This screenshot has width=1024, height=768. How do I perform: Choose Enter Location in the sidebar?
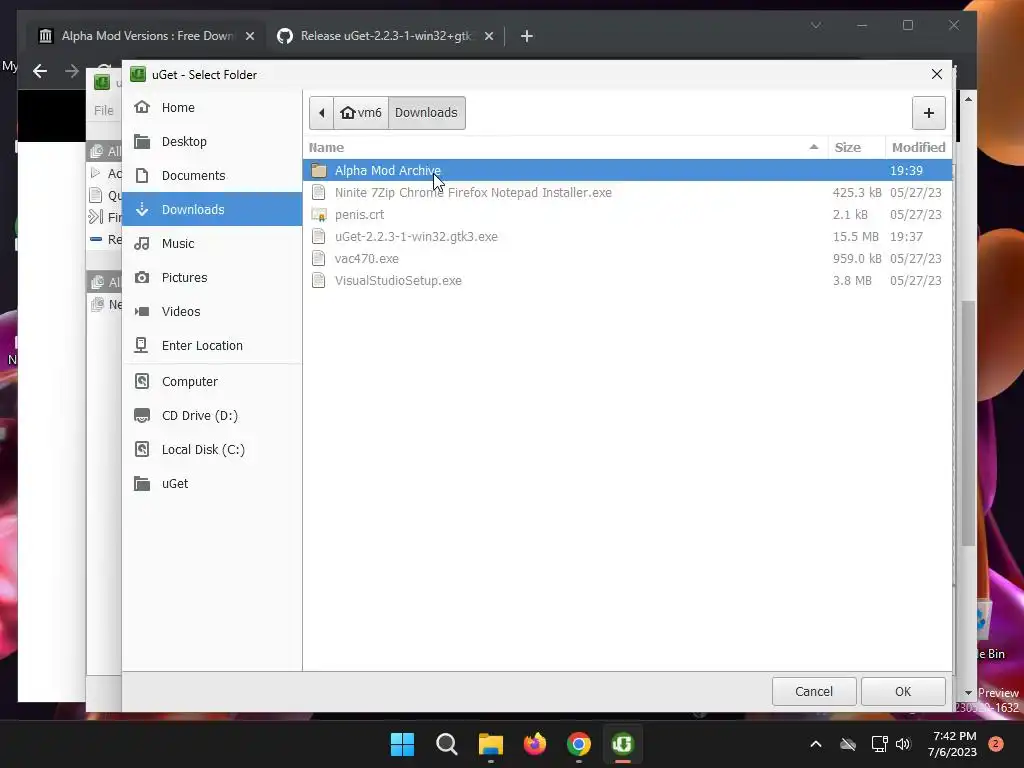212,345
